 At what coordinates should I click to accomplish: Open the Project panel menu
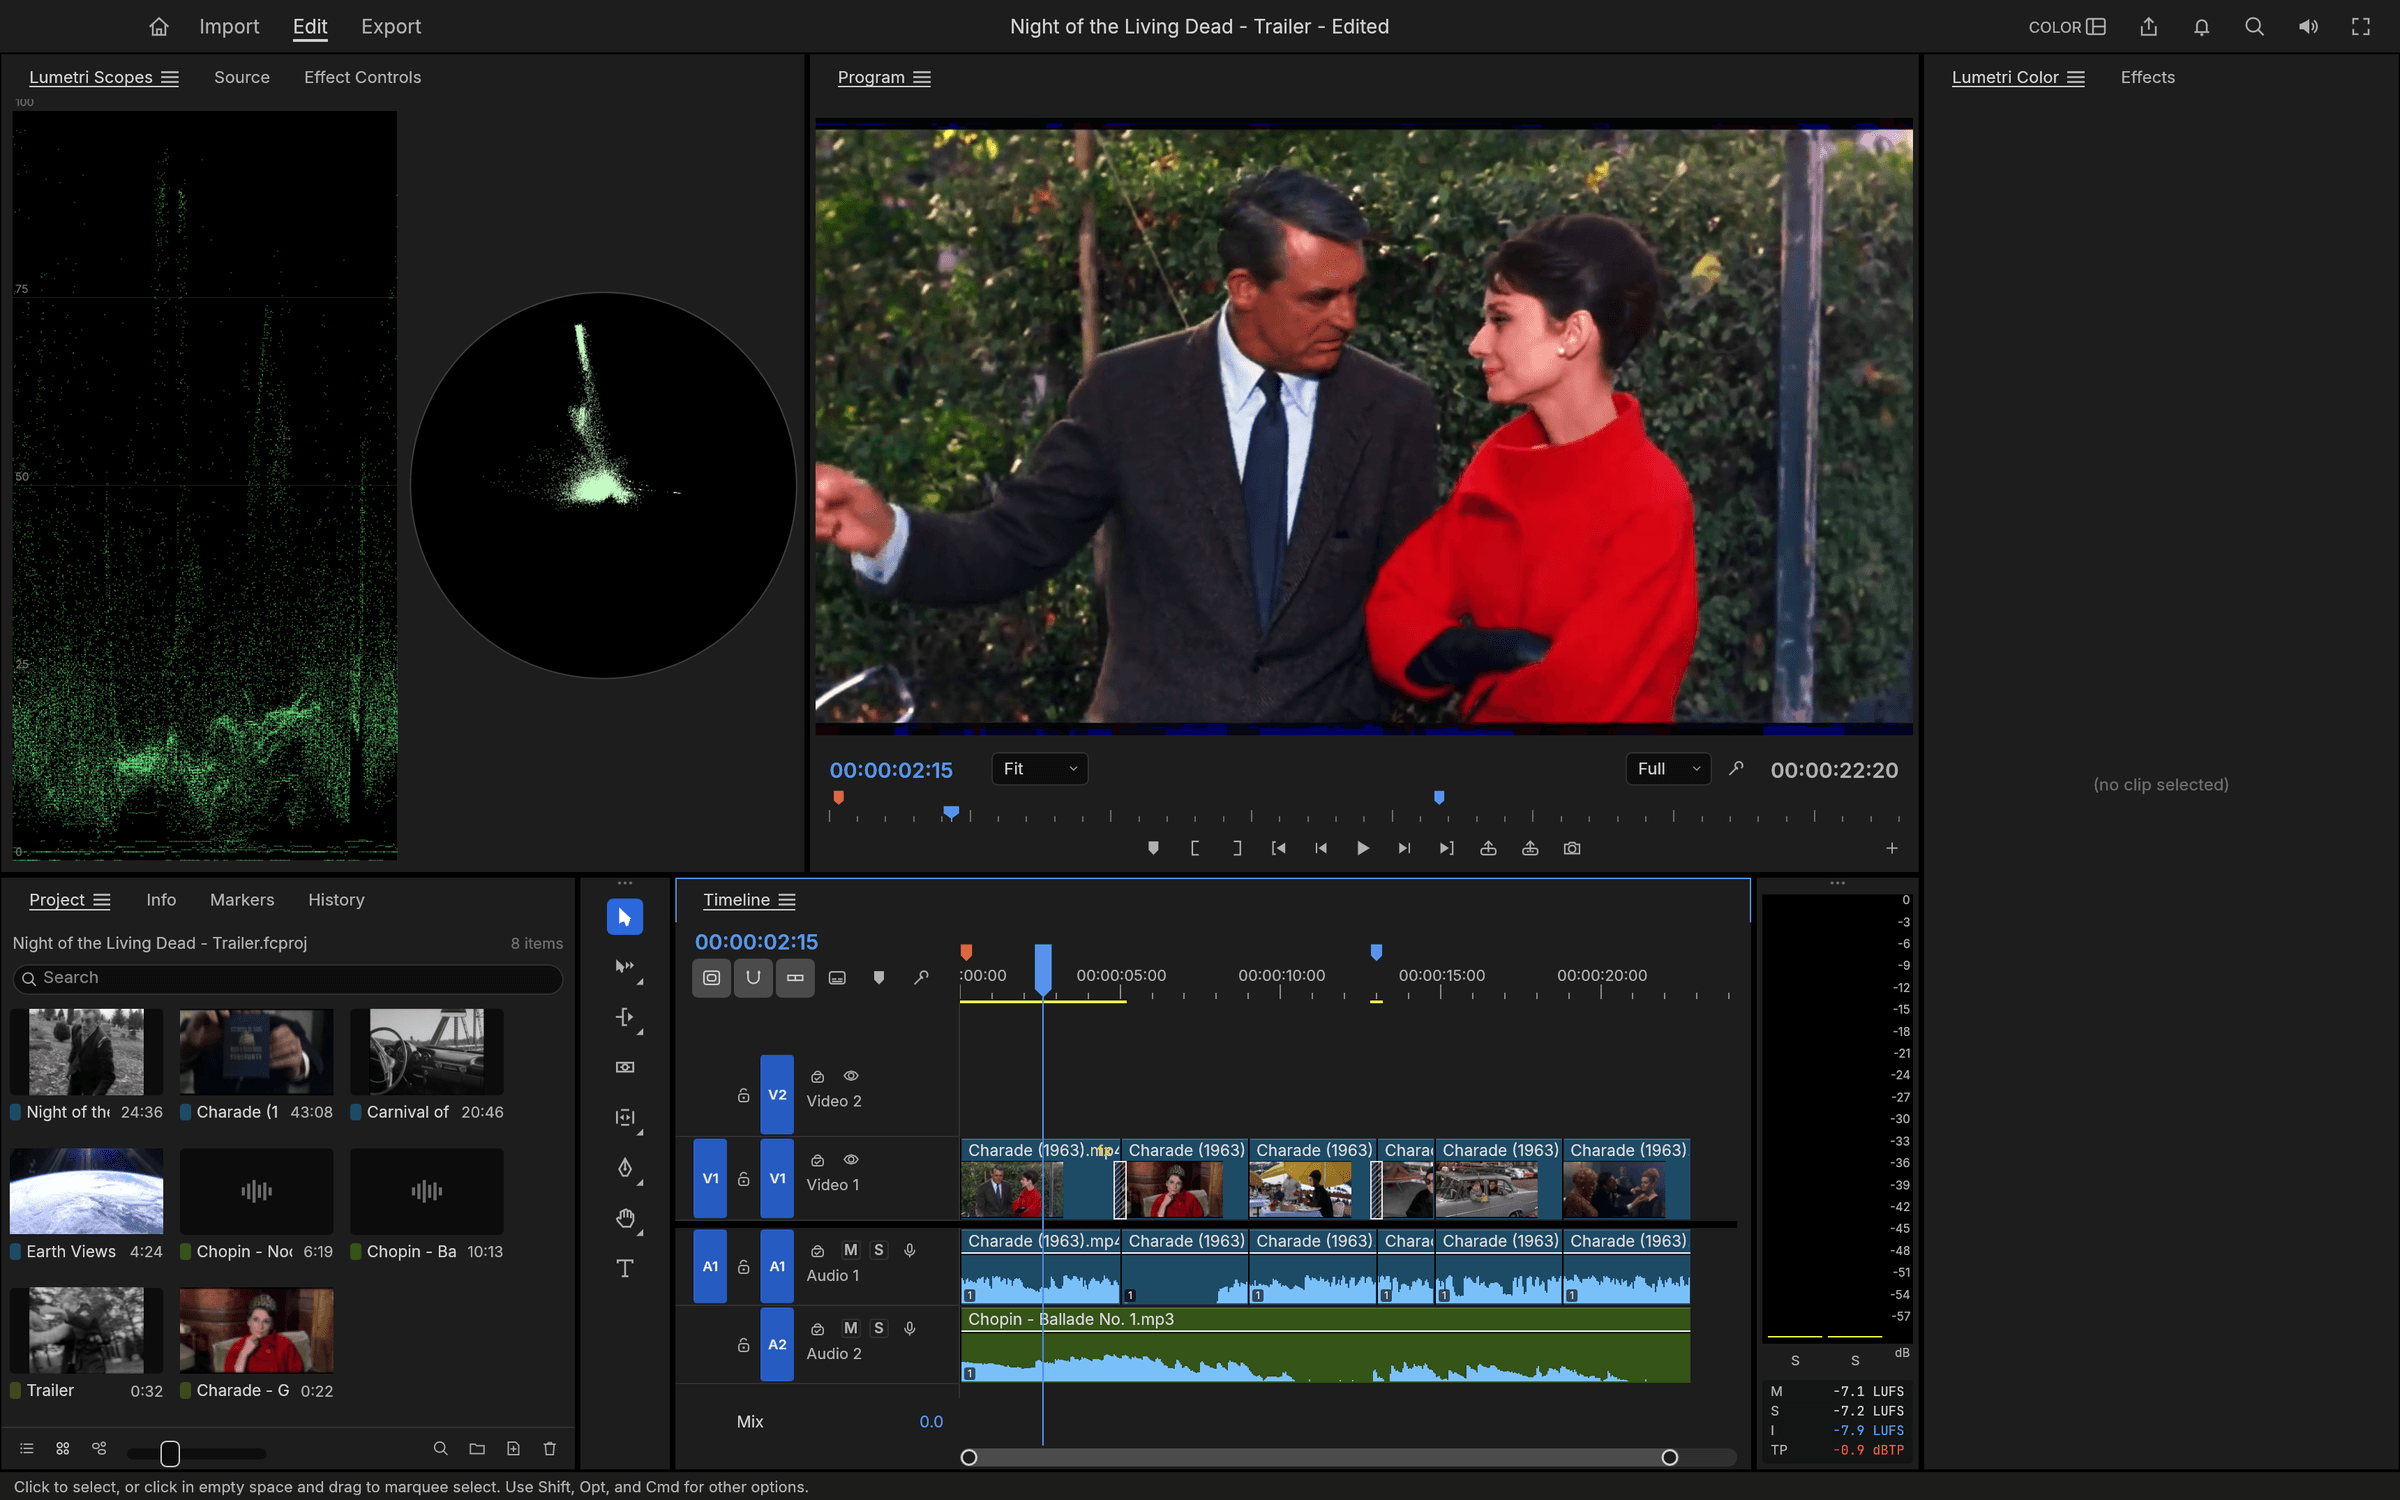click(x=101, y=901)
